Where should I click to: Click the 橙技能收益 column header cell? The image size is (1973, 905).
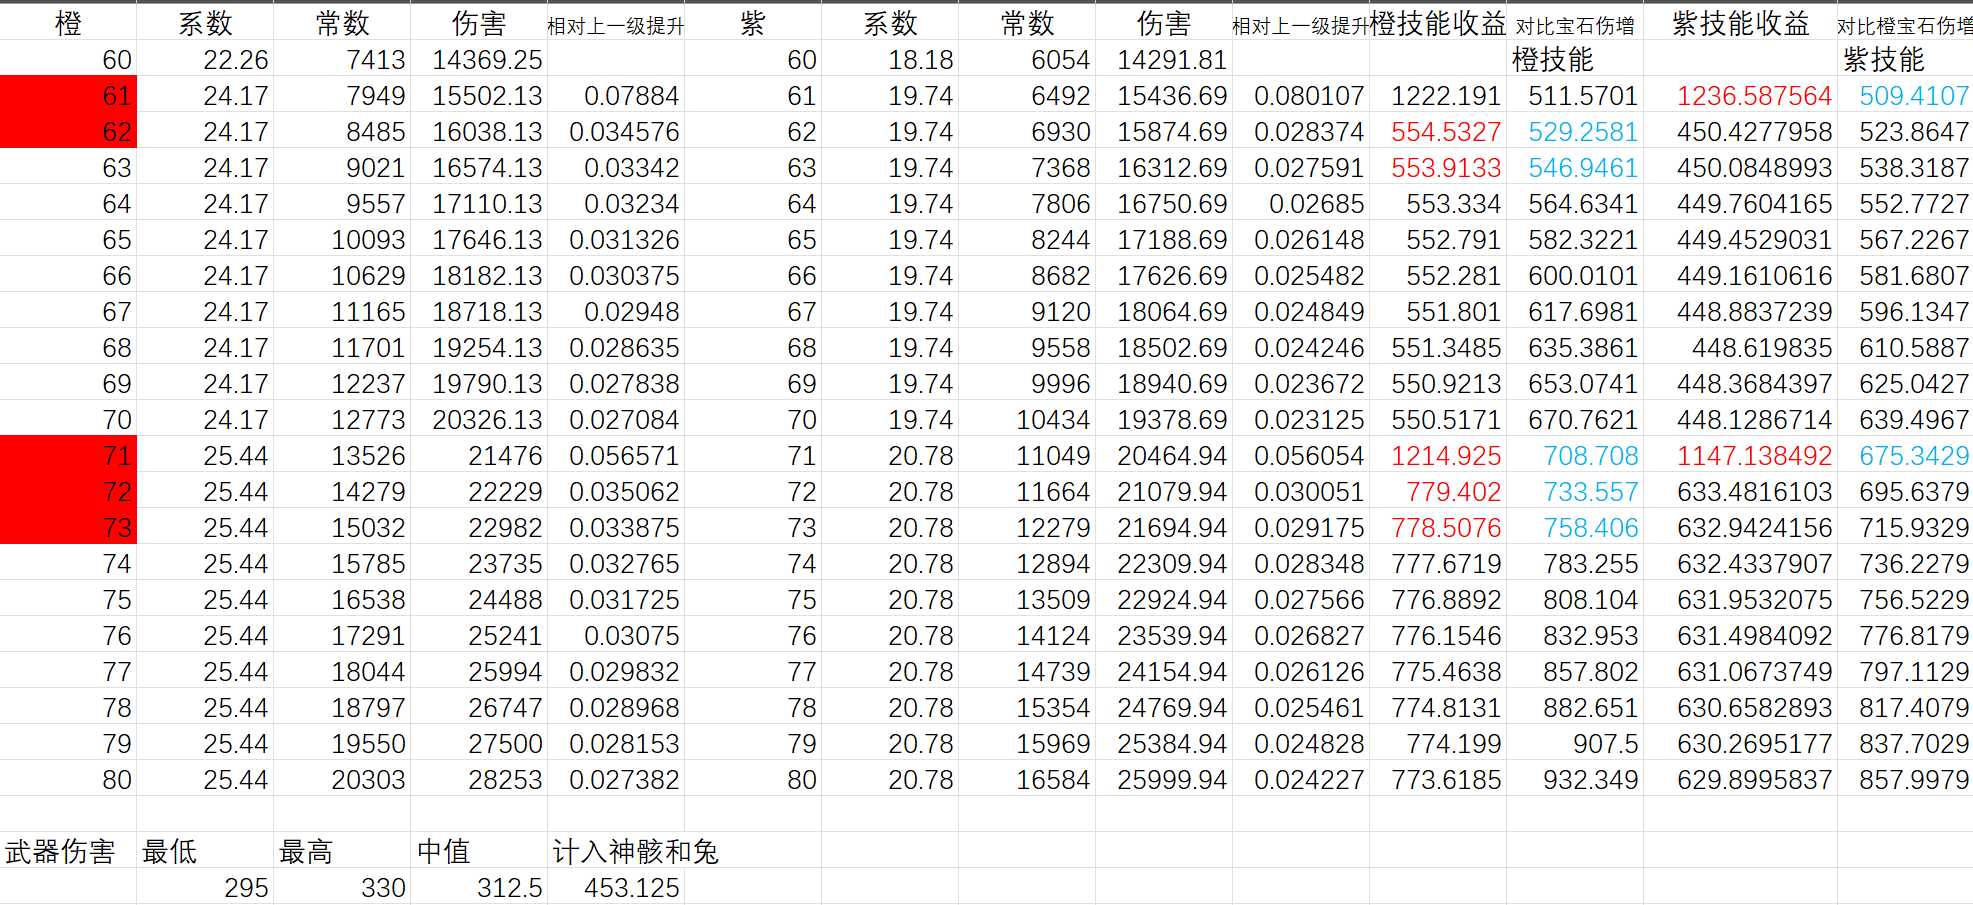[1437, 23]
